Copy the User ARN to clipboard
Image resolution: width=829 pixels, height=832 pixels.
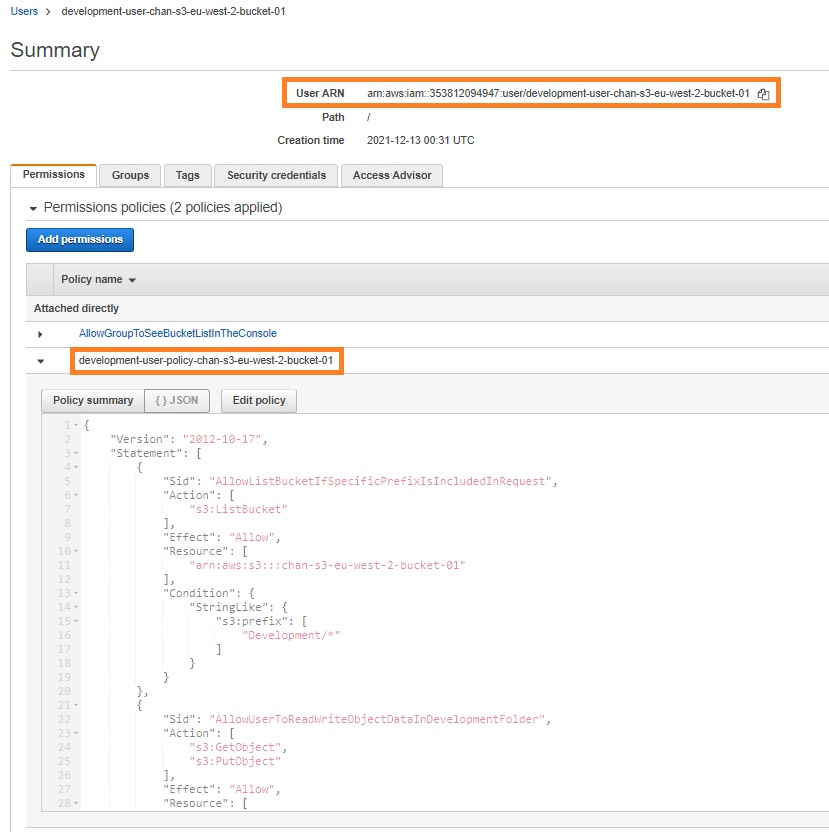coord(763,94)
